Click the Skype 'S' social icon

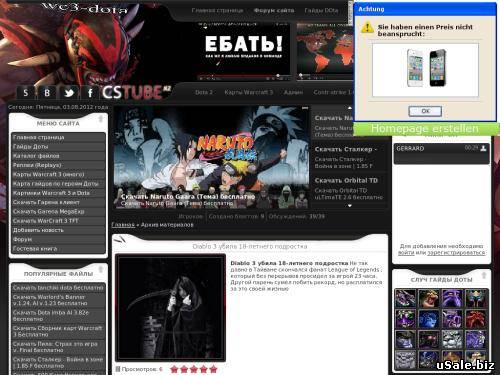pos(26,92)
